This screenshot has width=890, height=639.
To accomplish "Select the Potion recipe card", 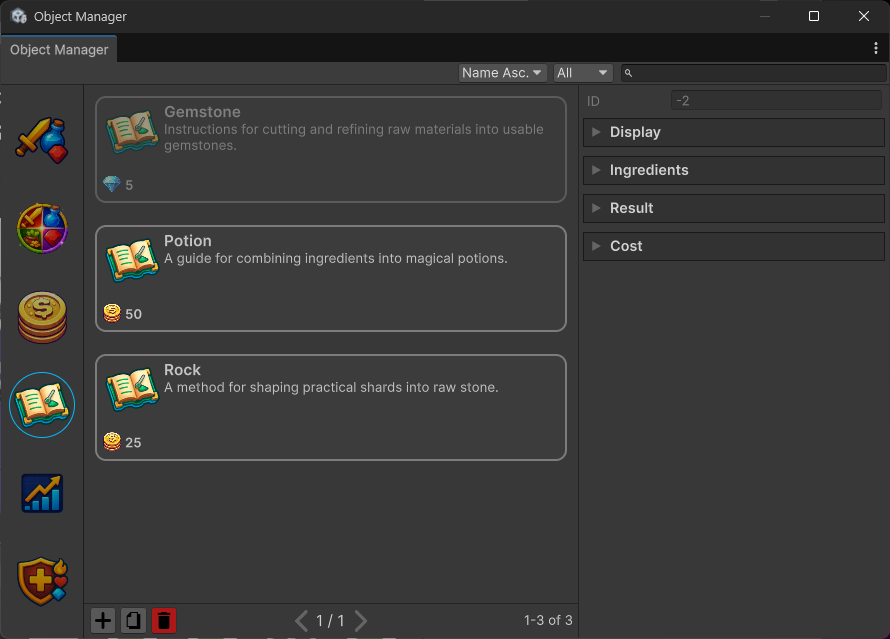I will tap(331, 278).
